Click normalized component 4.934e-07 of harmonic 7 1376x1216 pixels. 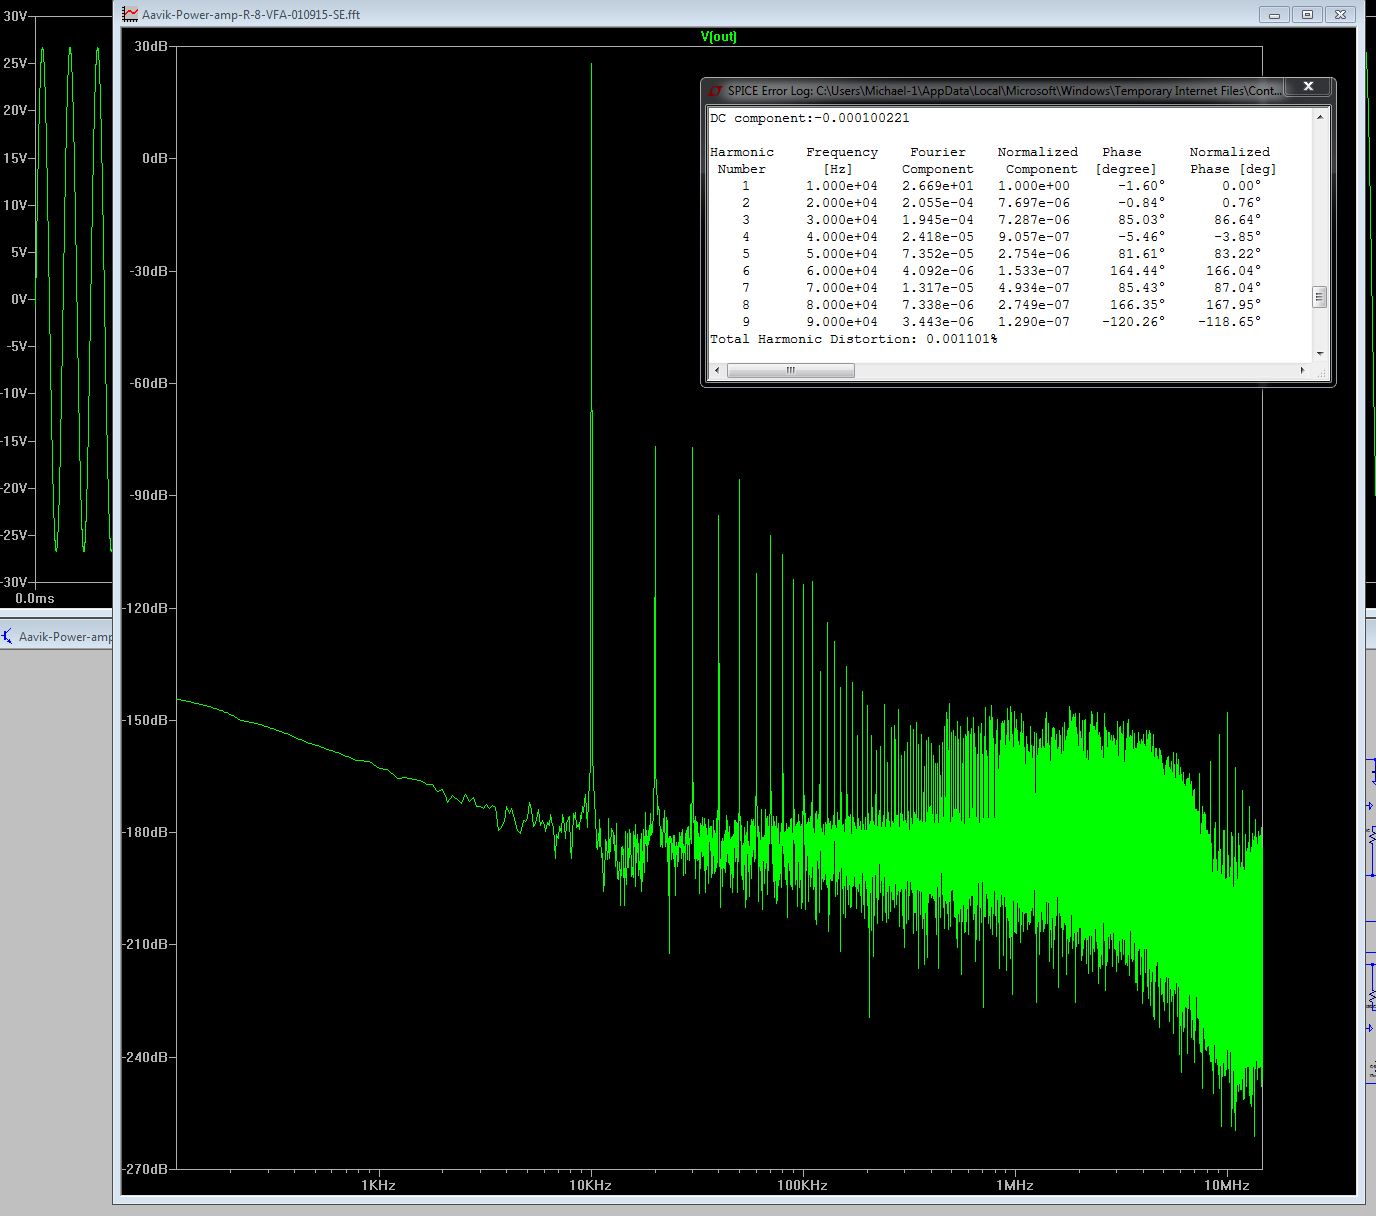[x=1033, y=288]
